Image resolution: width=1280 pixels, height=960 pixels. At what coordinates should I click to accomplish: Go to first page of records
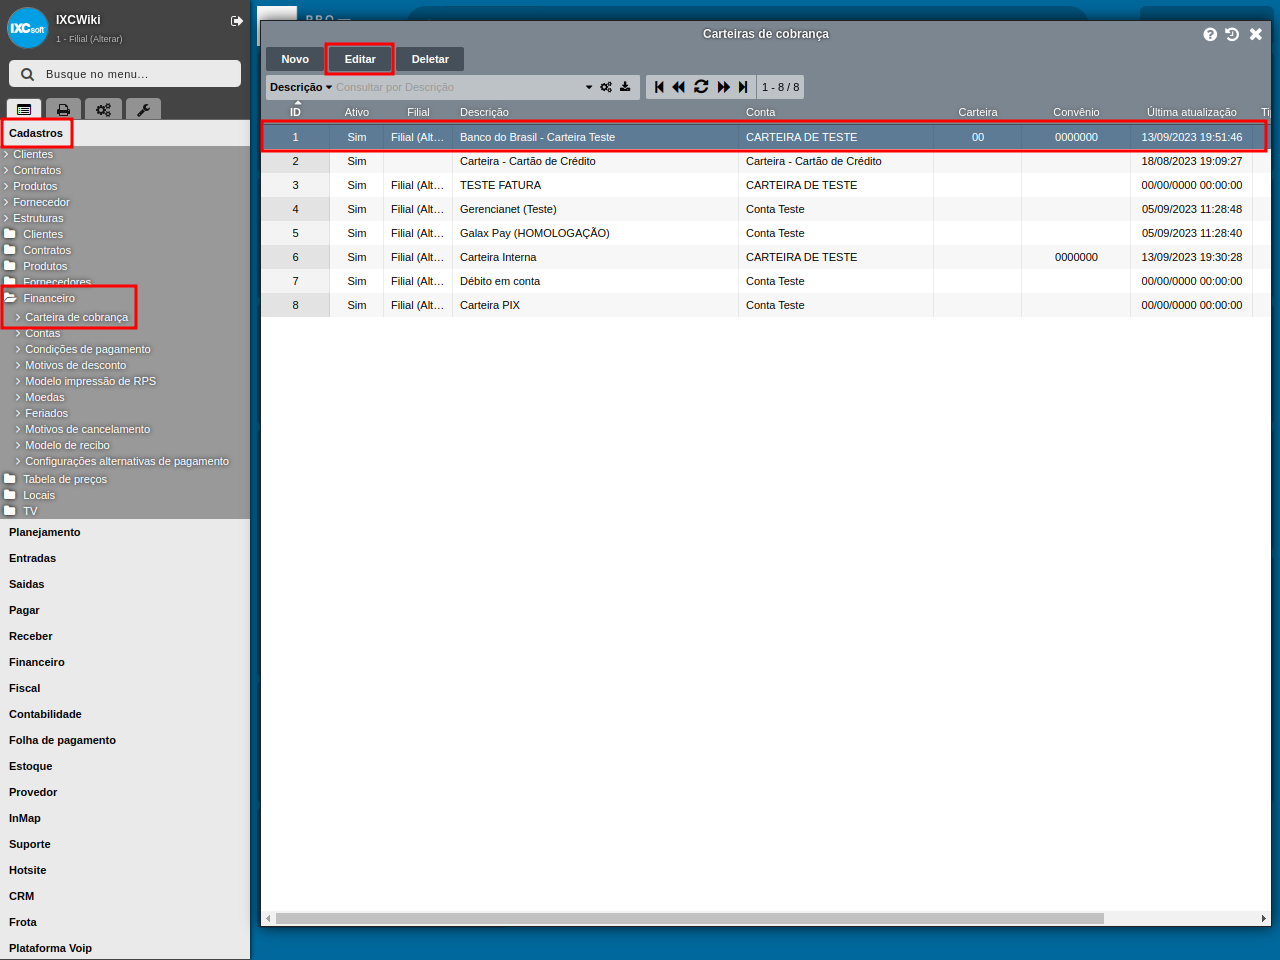coord(659,87)
